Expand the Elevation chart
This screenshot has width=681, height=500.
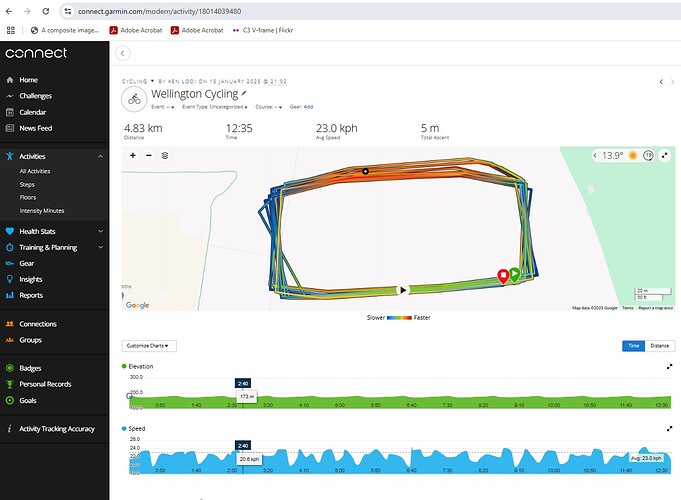[669, 367]
